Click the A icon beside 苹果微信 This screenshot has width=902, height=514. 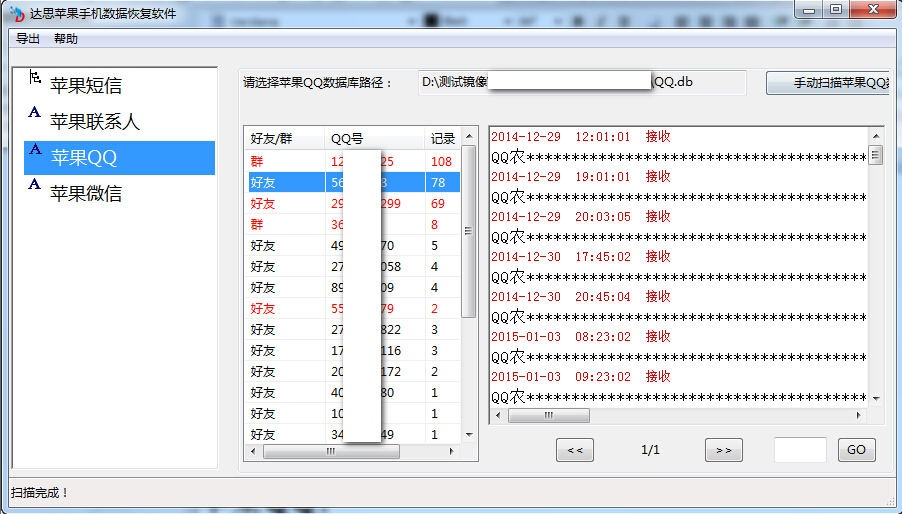35,184
